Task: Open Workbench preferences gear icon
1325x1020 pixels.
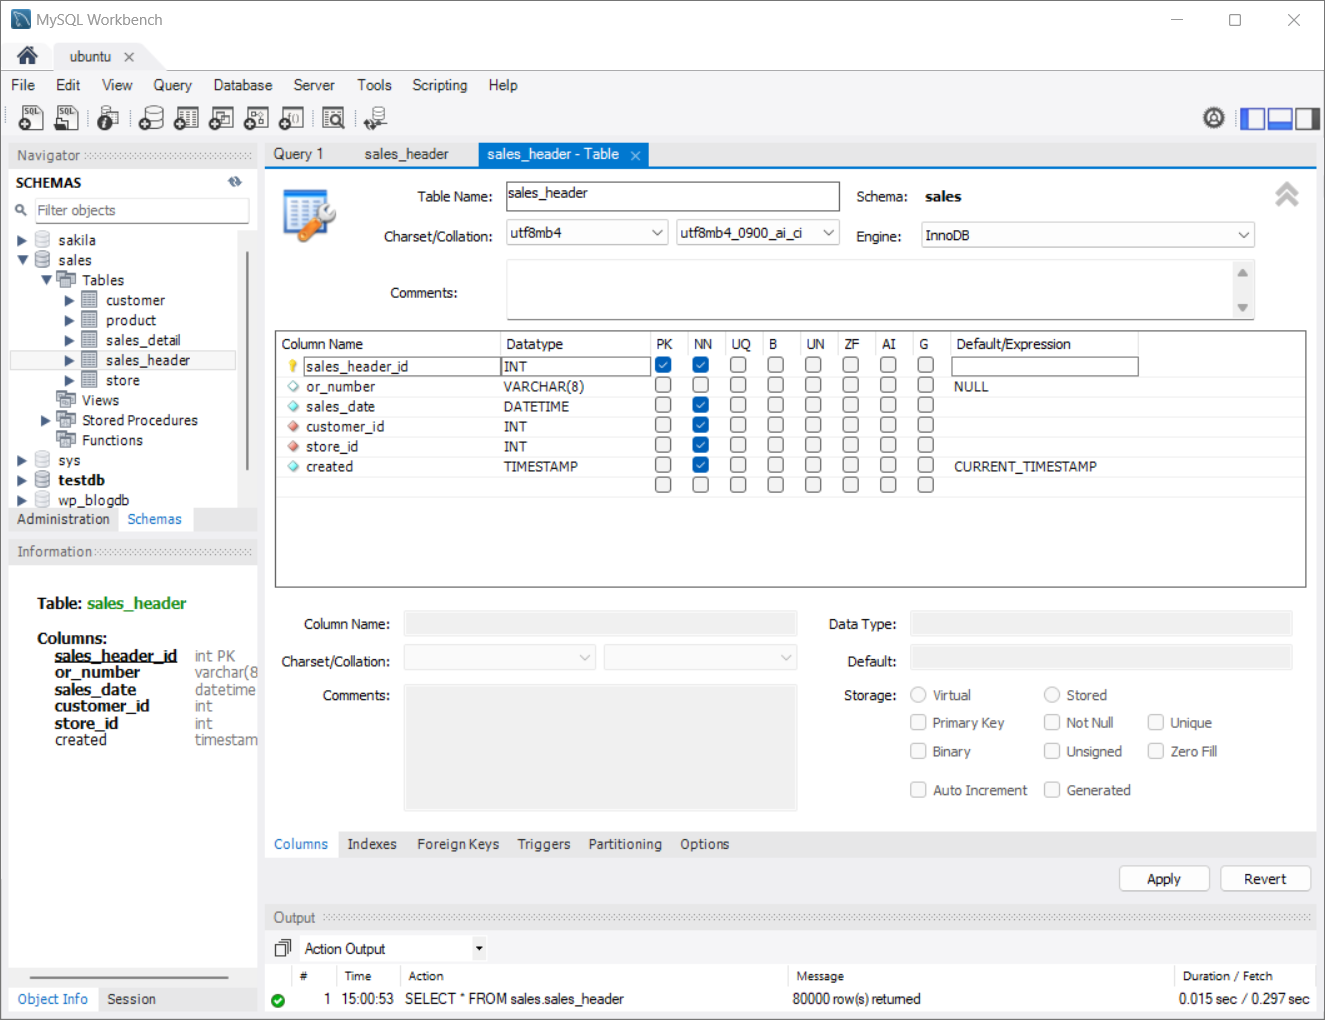Action: (1213, 118)
